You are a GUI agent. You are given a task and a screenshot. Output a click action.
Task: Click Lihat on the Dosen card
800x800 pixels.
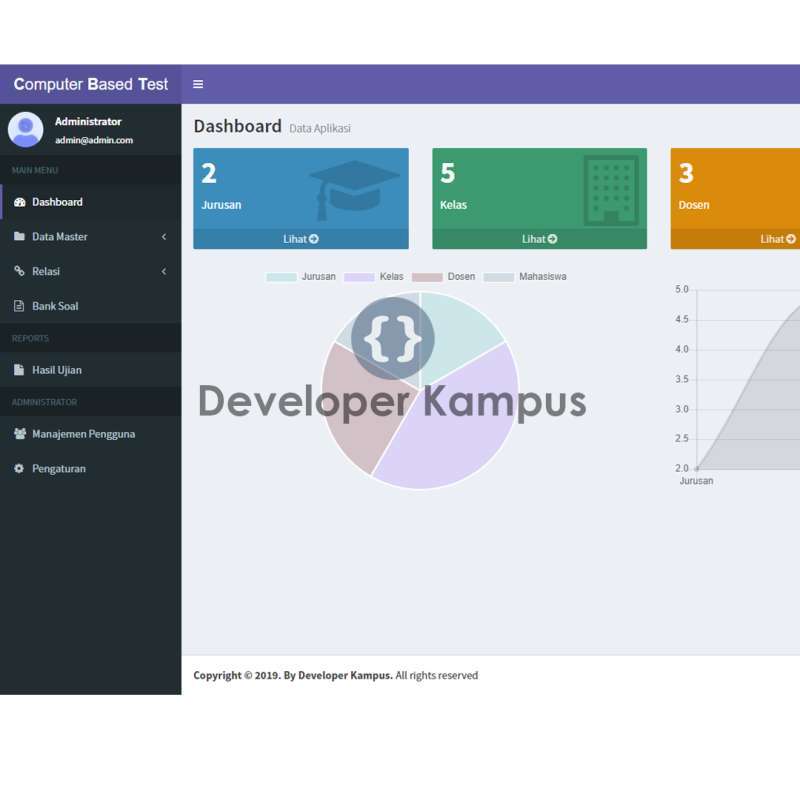pyautogui.click(x=778, y=239)
